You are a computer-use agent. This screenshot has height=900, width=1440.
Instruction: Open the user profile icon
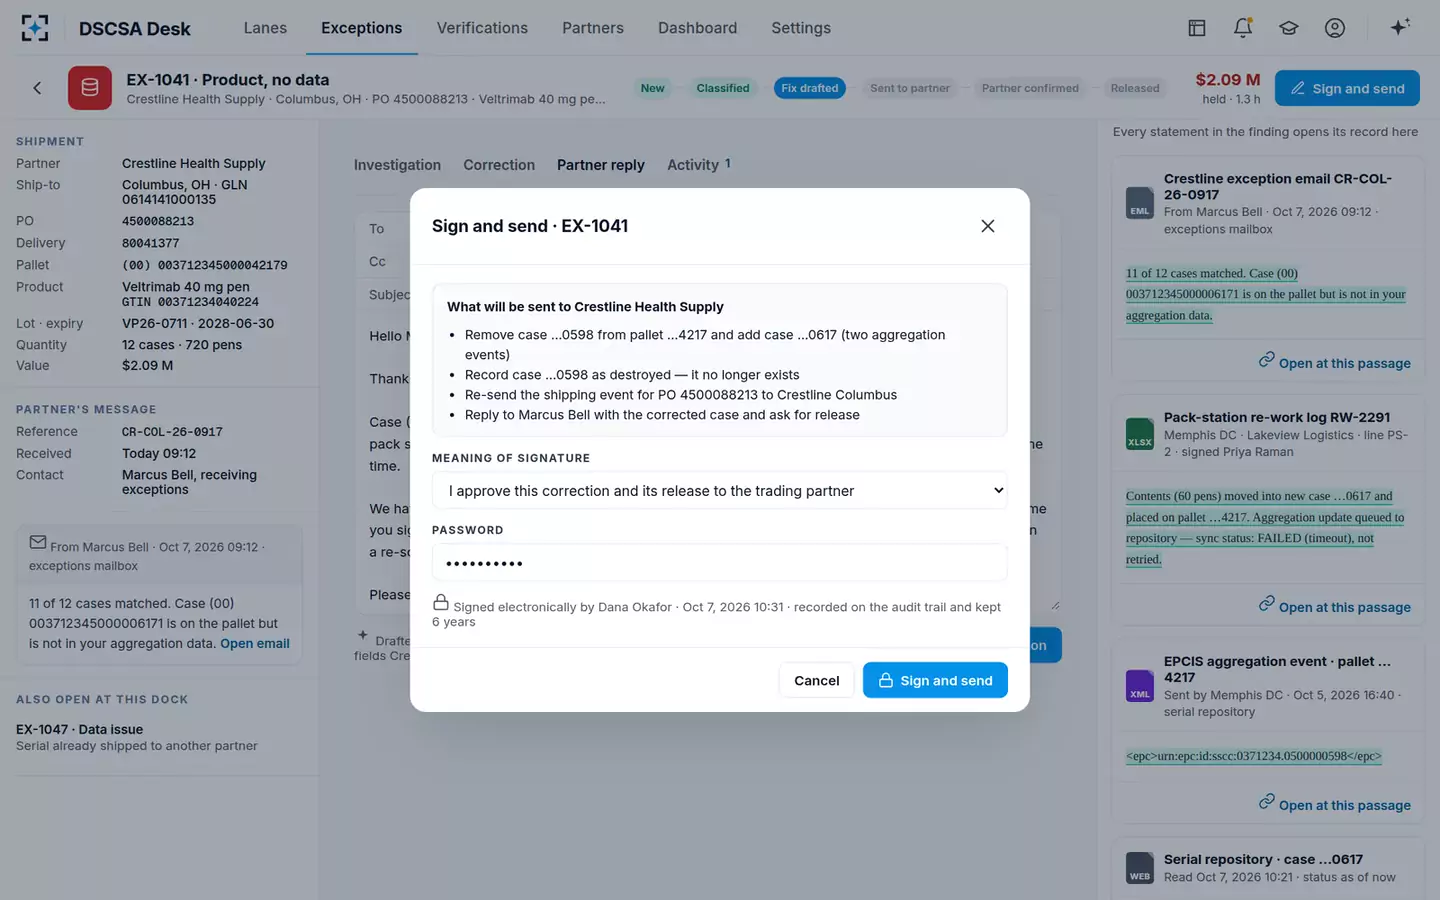[x=1335, y=28]
